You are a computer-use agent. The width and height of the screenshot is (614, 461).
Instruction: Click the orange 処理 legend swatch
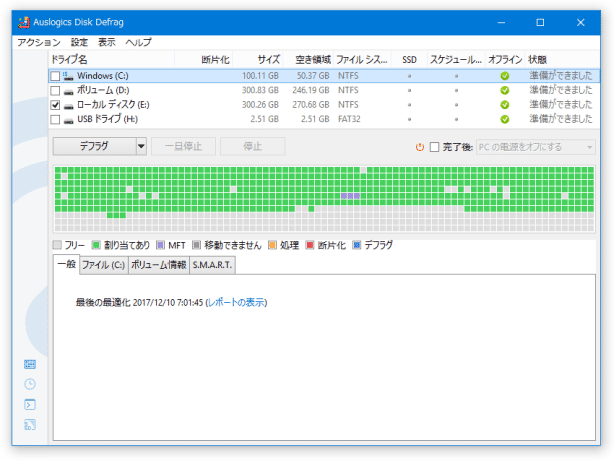272,245
